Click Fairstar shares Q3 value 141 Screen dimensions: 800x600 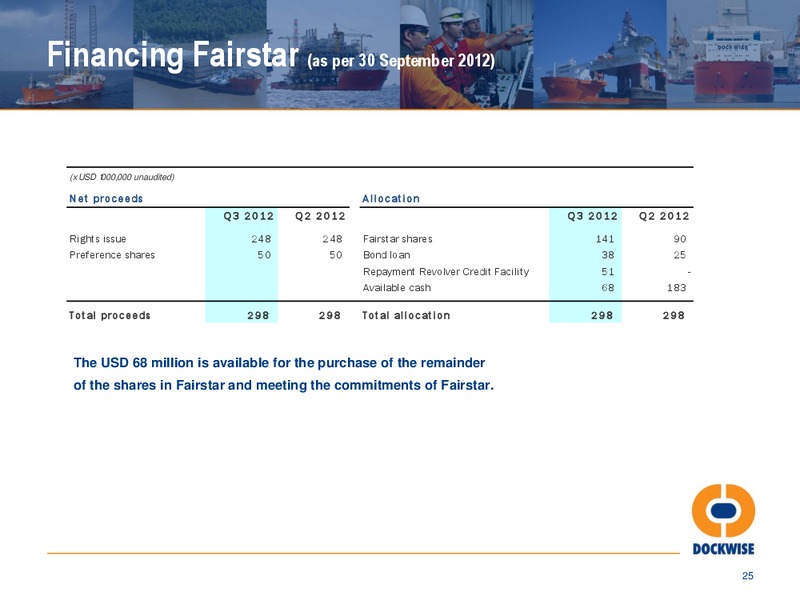tap(605, 239)
